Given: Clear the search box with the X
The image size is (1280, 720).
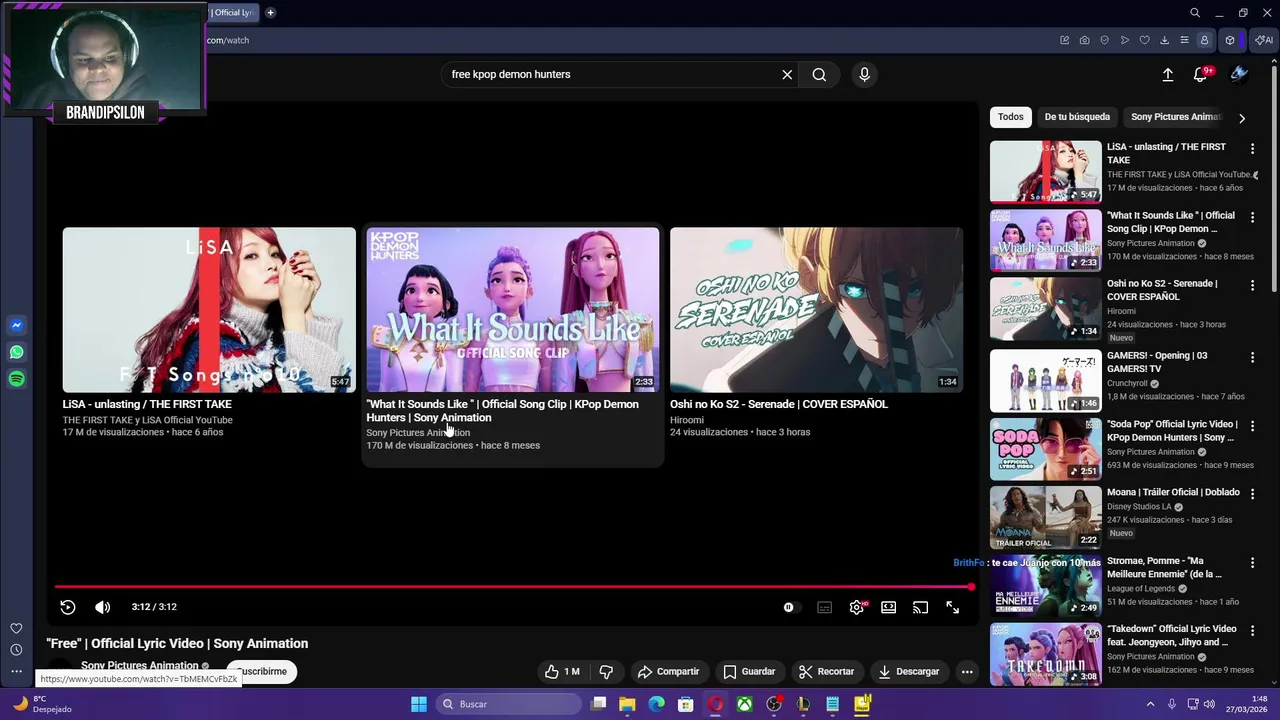Looking at the screenshot, I should point(787,74).
